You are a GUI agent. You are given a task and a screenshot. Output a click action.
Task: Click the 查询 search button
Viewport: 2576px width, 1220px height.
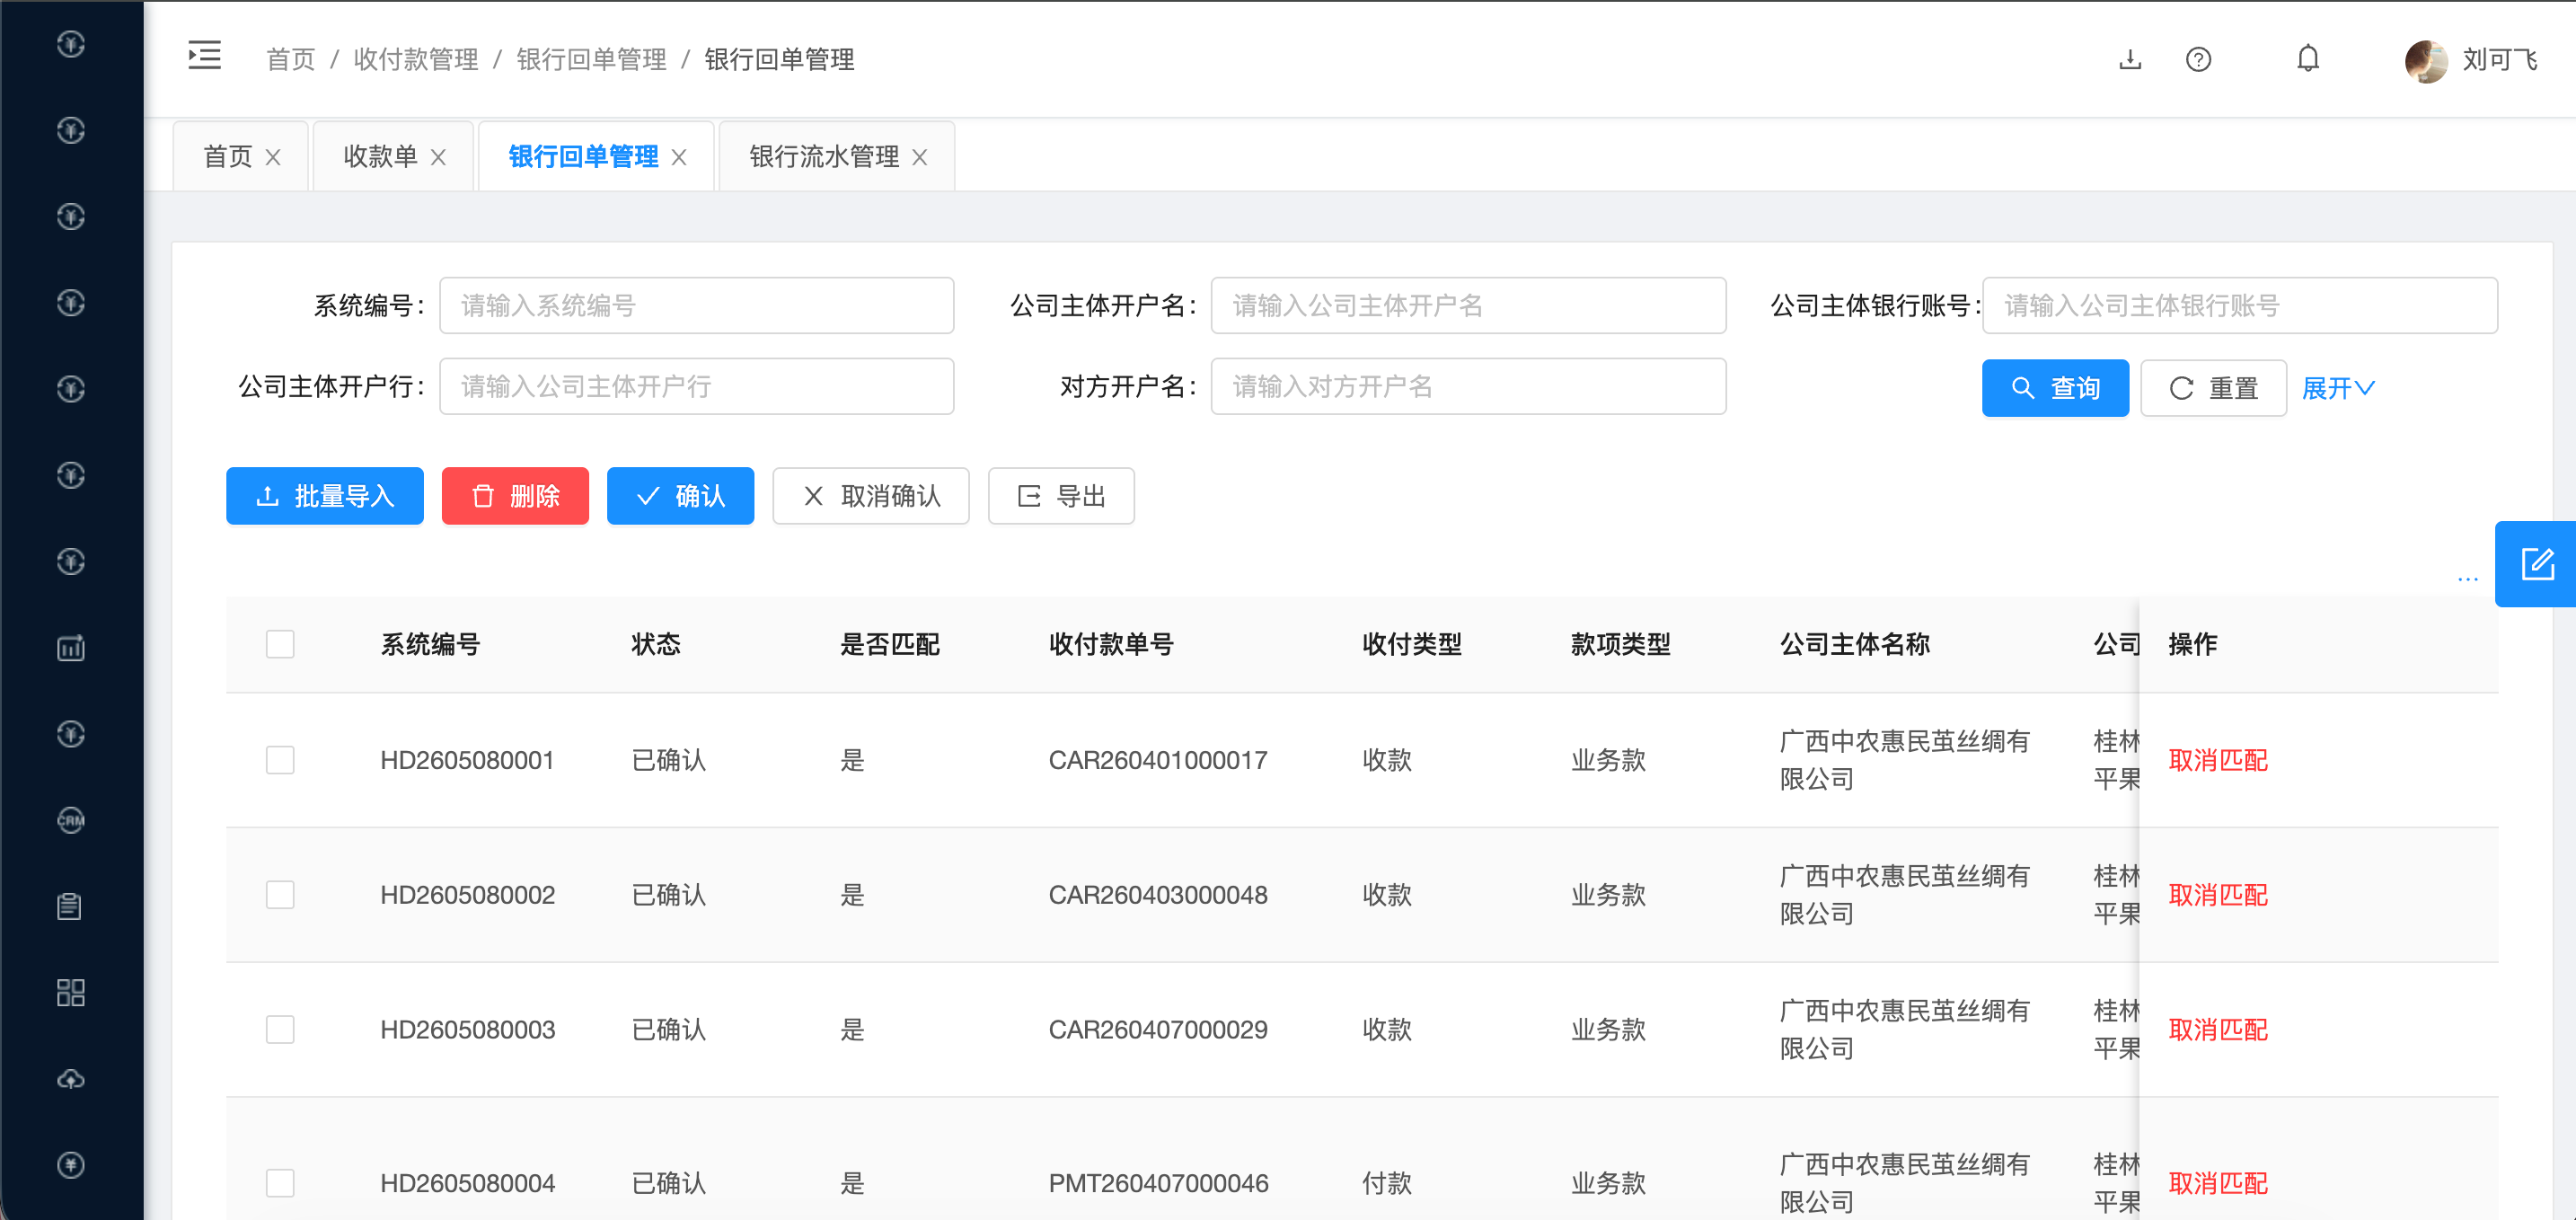point(2055,388)
